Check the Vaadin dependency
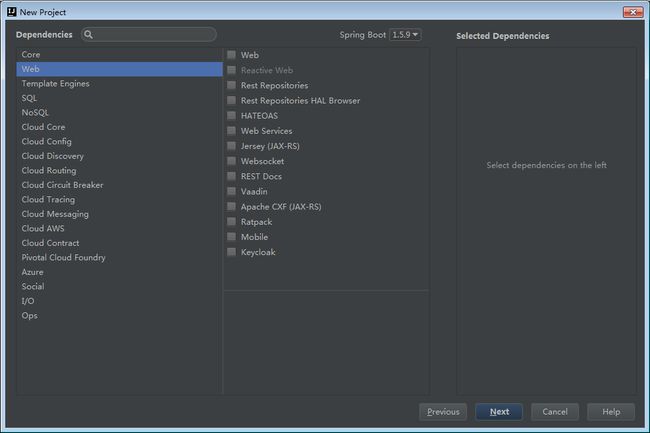 point(232,191)
